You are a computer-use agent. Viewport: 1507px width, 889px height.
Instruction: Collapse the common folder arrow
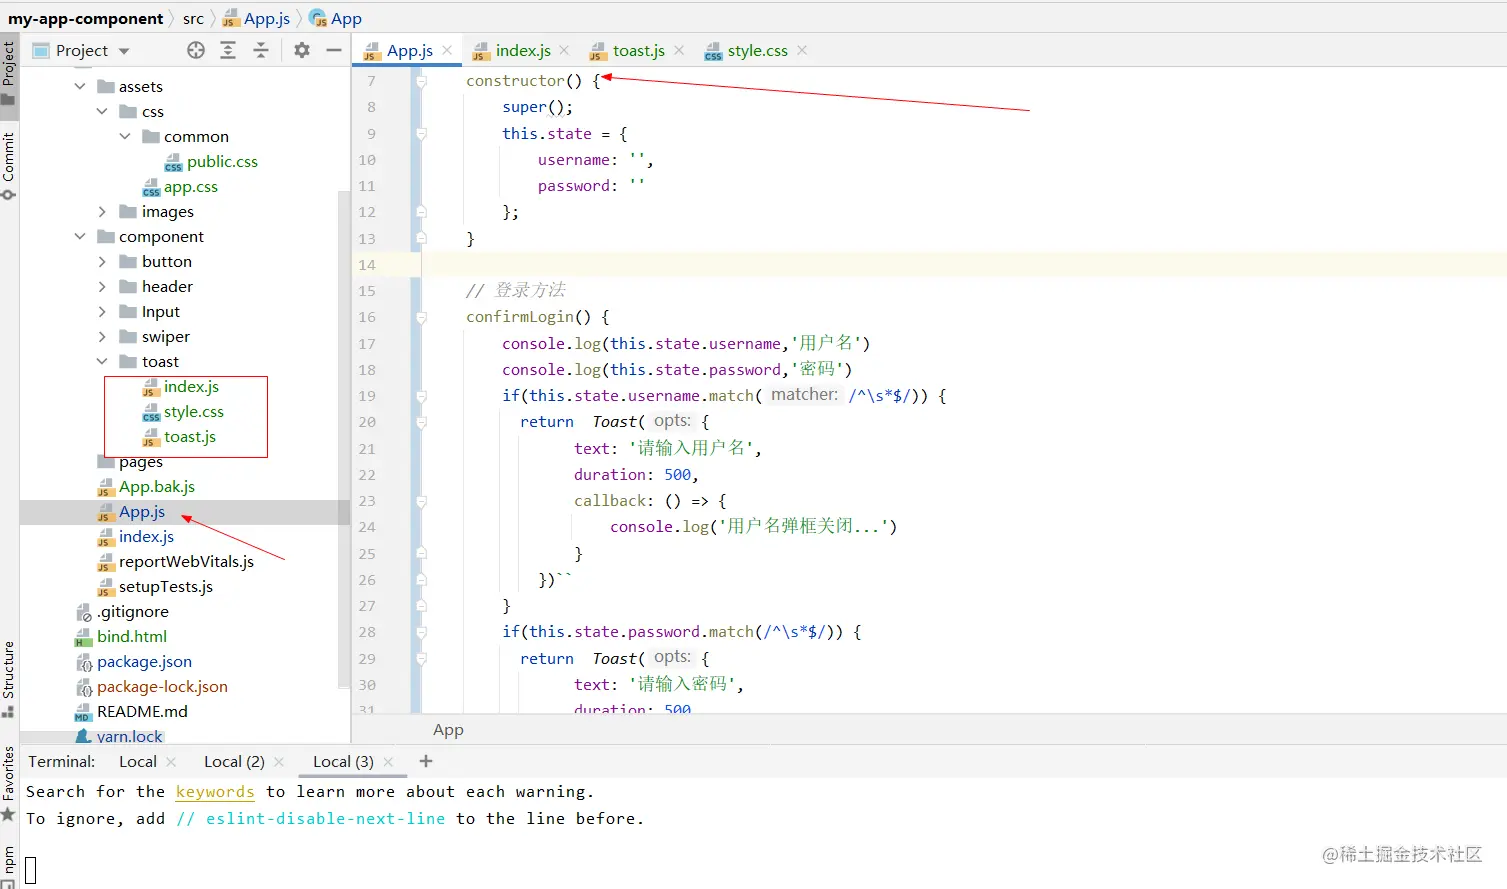coord(125,136)
